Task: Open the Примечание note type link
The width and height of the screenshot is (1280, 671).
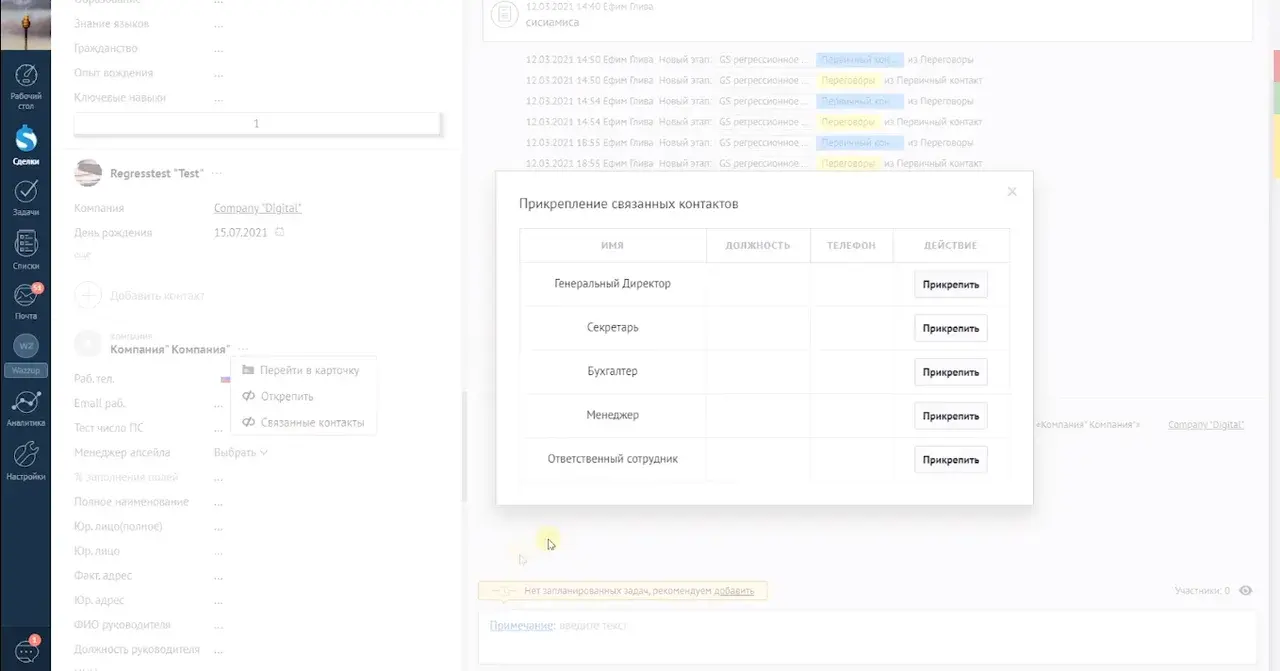Action: pyautogui.click(x=521, y=625)
